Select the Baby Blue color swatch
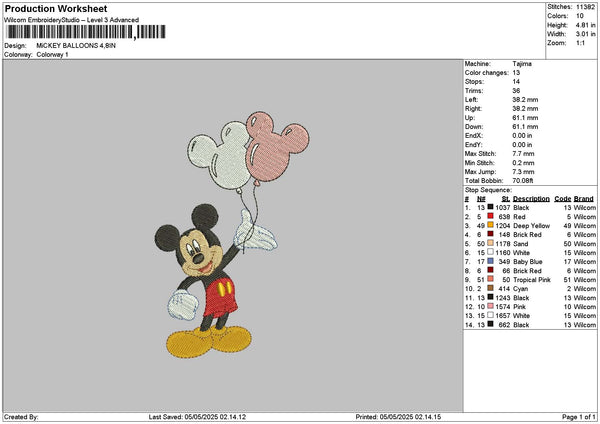Image resolution: width=600 pixels, height=424 pixels. point(490,261)
